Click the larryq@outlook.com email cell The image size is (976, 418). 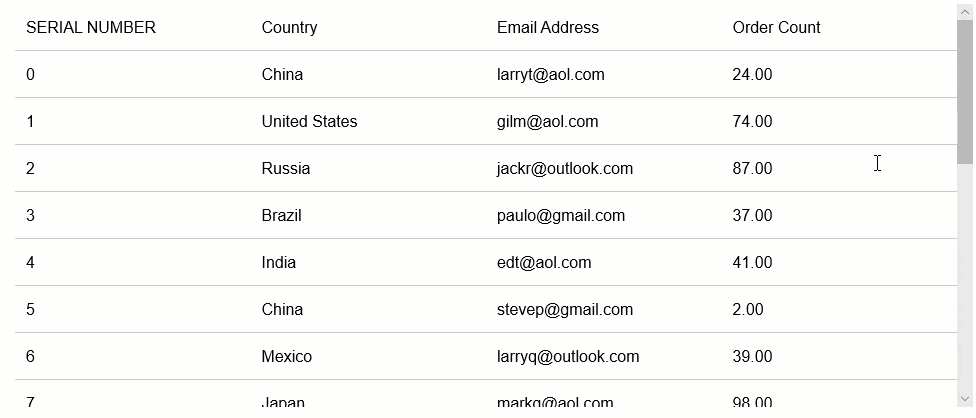coord(567,357)
